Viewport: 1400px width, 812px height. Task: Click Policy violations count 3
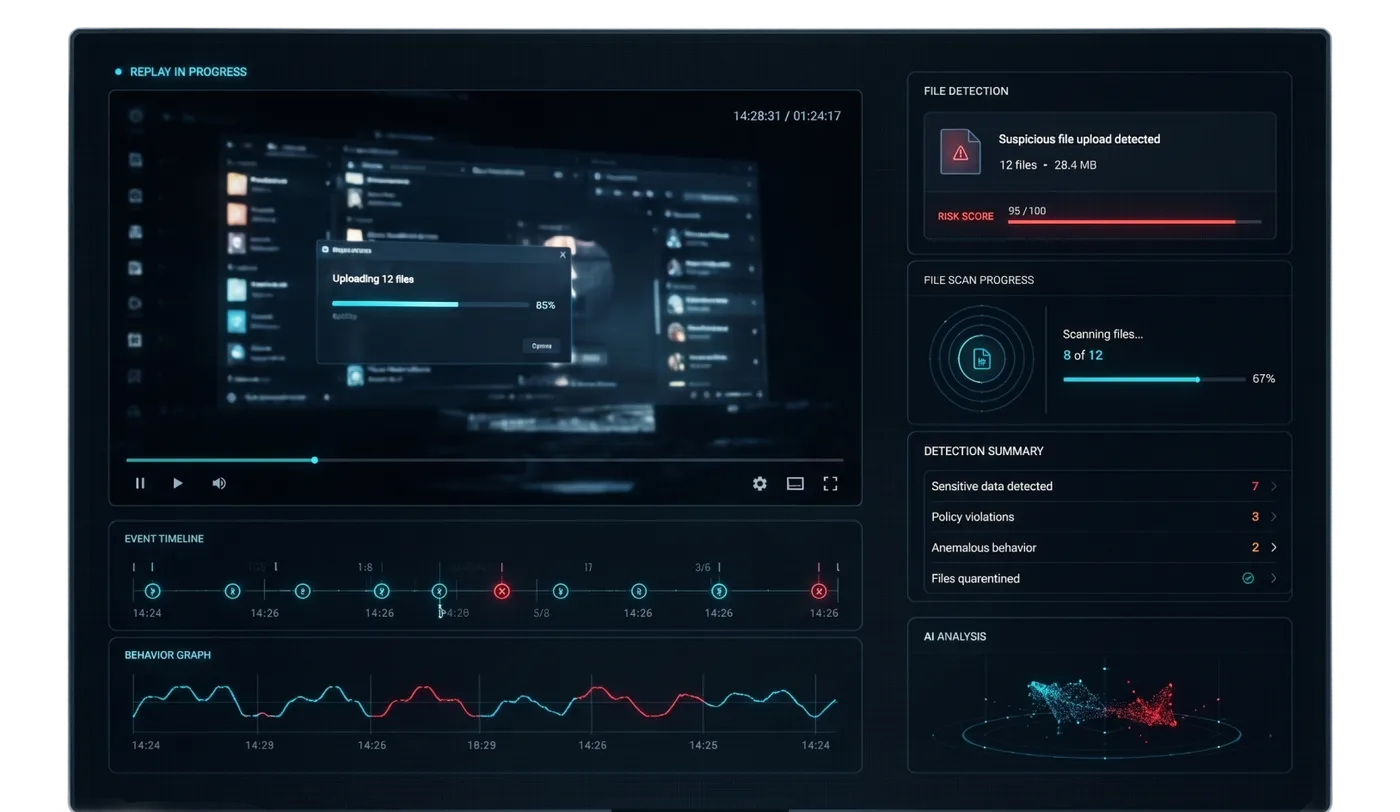[1255, 517]
